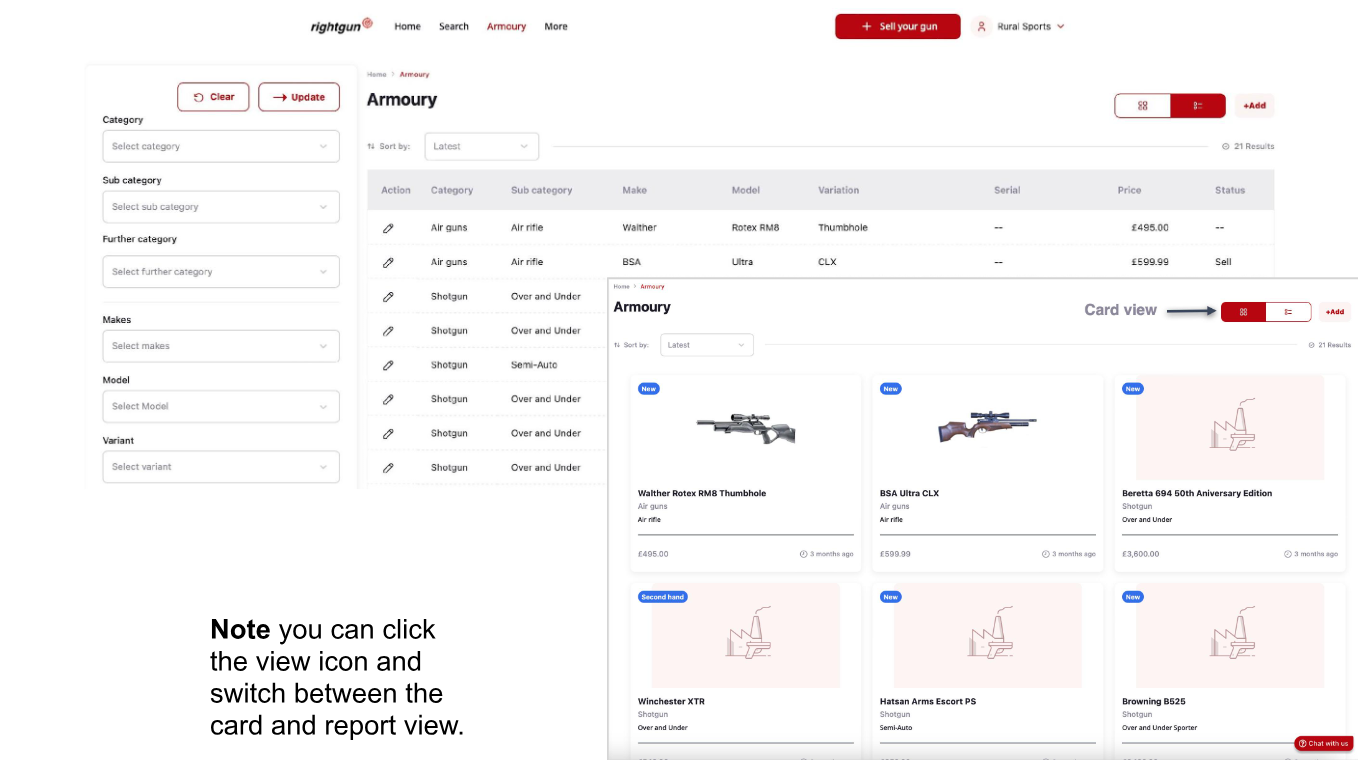Screen dimensions: 1358x760
Task: Open the Chat with us widget
Action: 1324,744
